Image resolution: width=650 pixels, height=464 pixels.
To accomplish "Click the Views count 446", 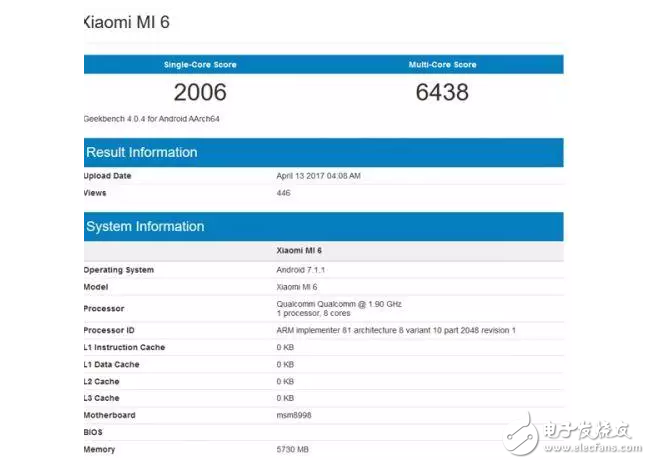I will pos(283,192).
